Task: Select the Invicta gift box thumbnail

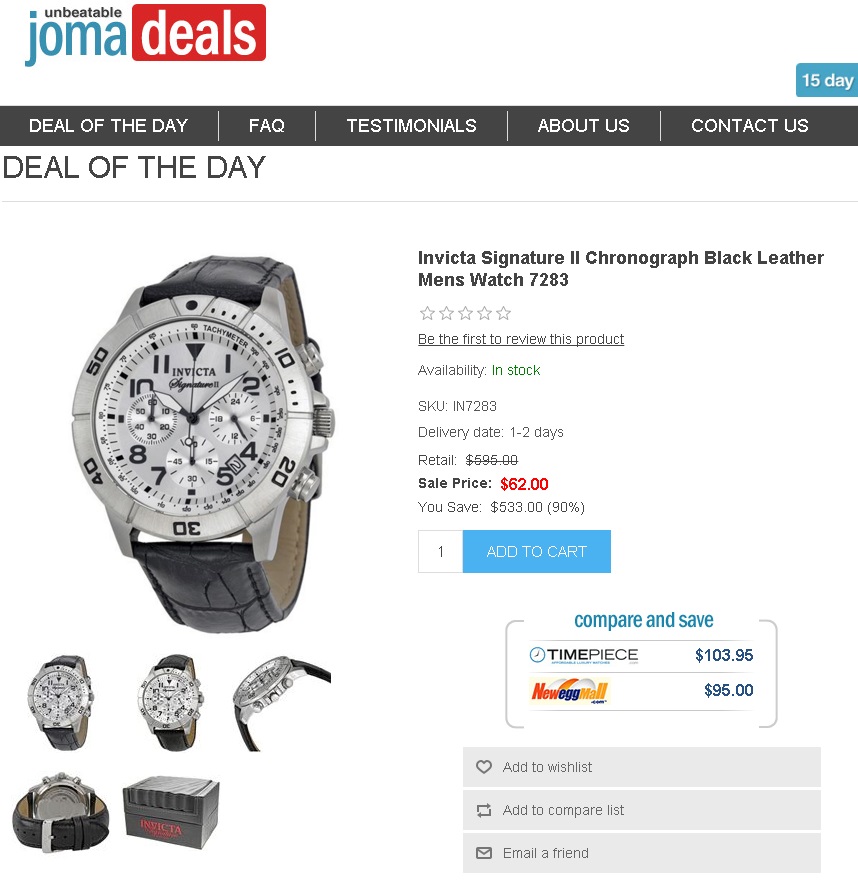Action: click(171, 813)
